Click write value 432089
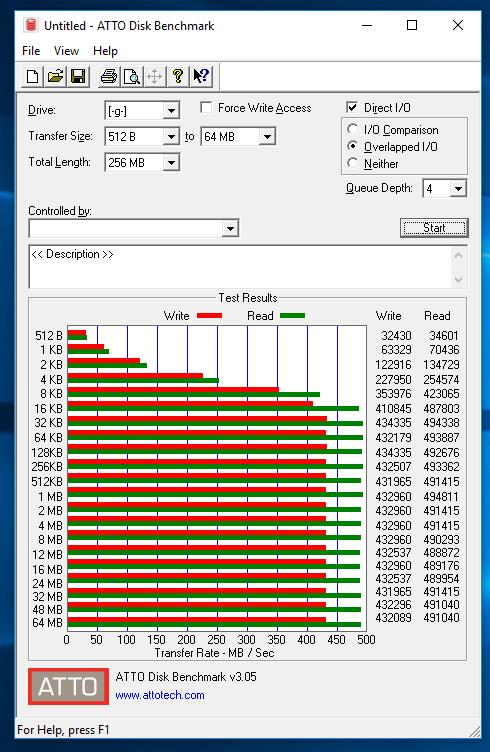 393,618
